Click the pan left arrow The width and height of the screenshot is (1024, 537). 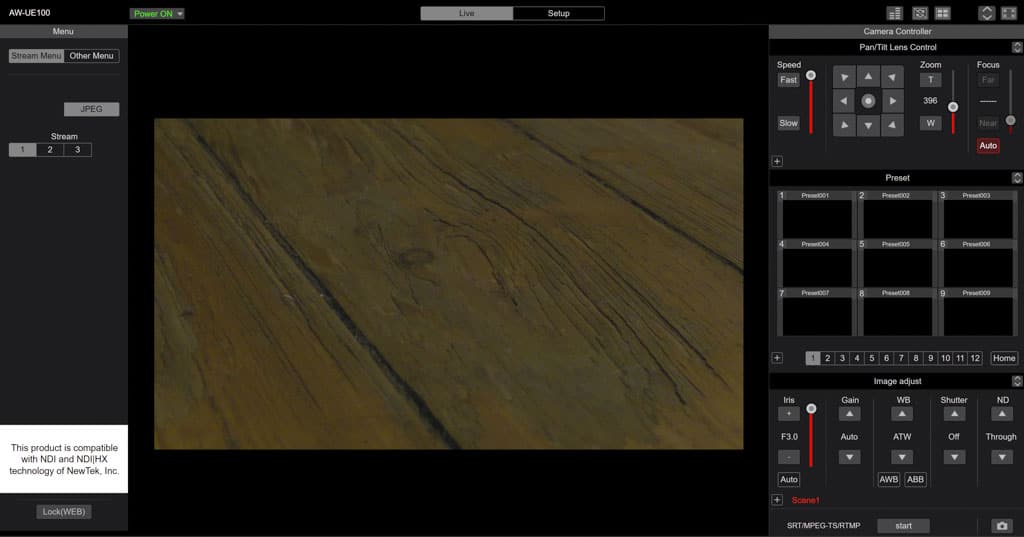tap(844, 101)
